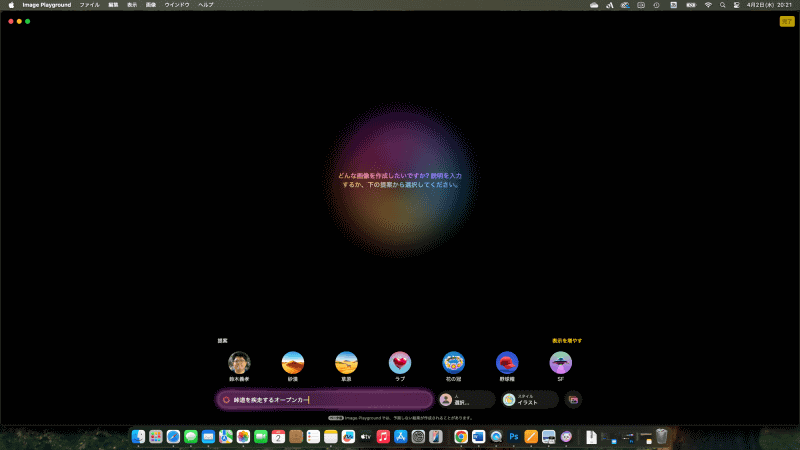The width and height of the screenshot is (800, 450).
Task: Select the person suggestion 鈴木義孝
Action: [239, 363]
